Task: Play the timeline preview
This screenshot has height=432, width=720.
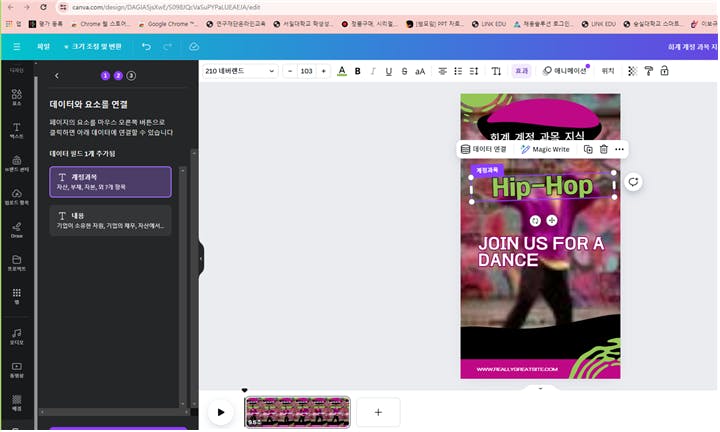Action: [x=220, y=412]
